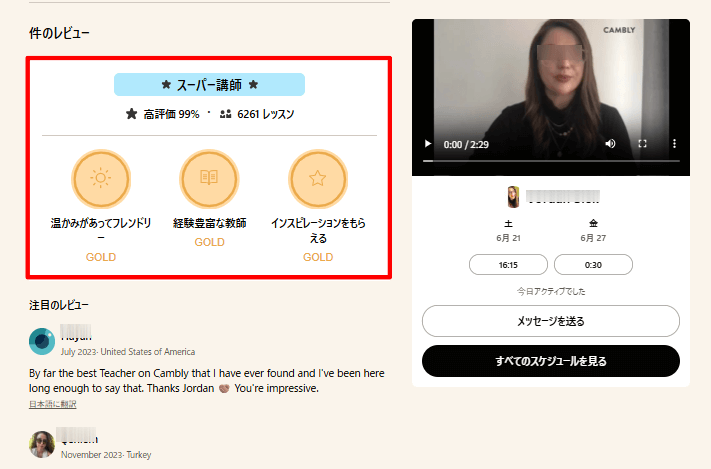This screenshot has height=469, width=711.
Task: Click the sun friendly badge icon
Action: 101,179
